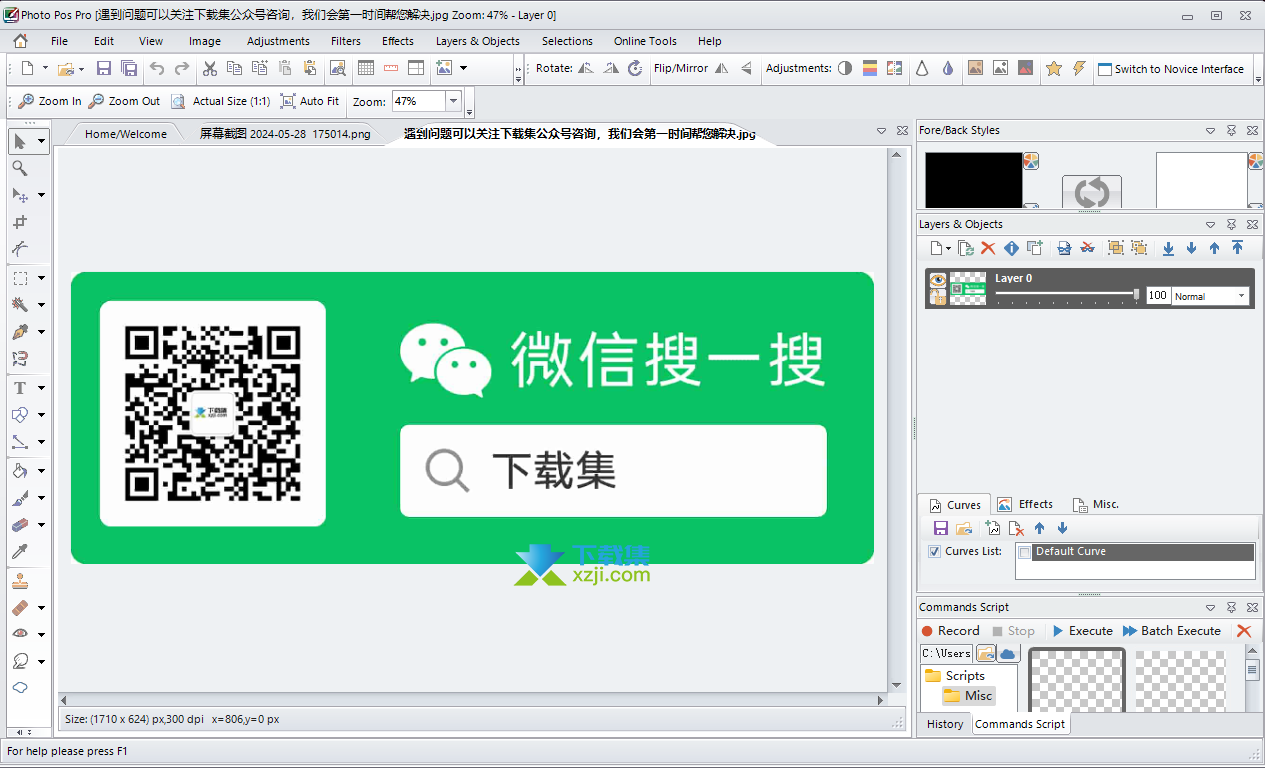Click the Undo arrow
Screen dimensions: 1265x768
pos(157,68)
